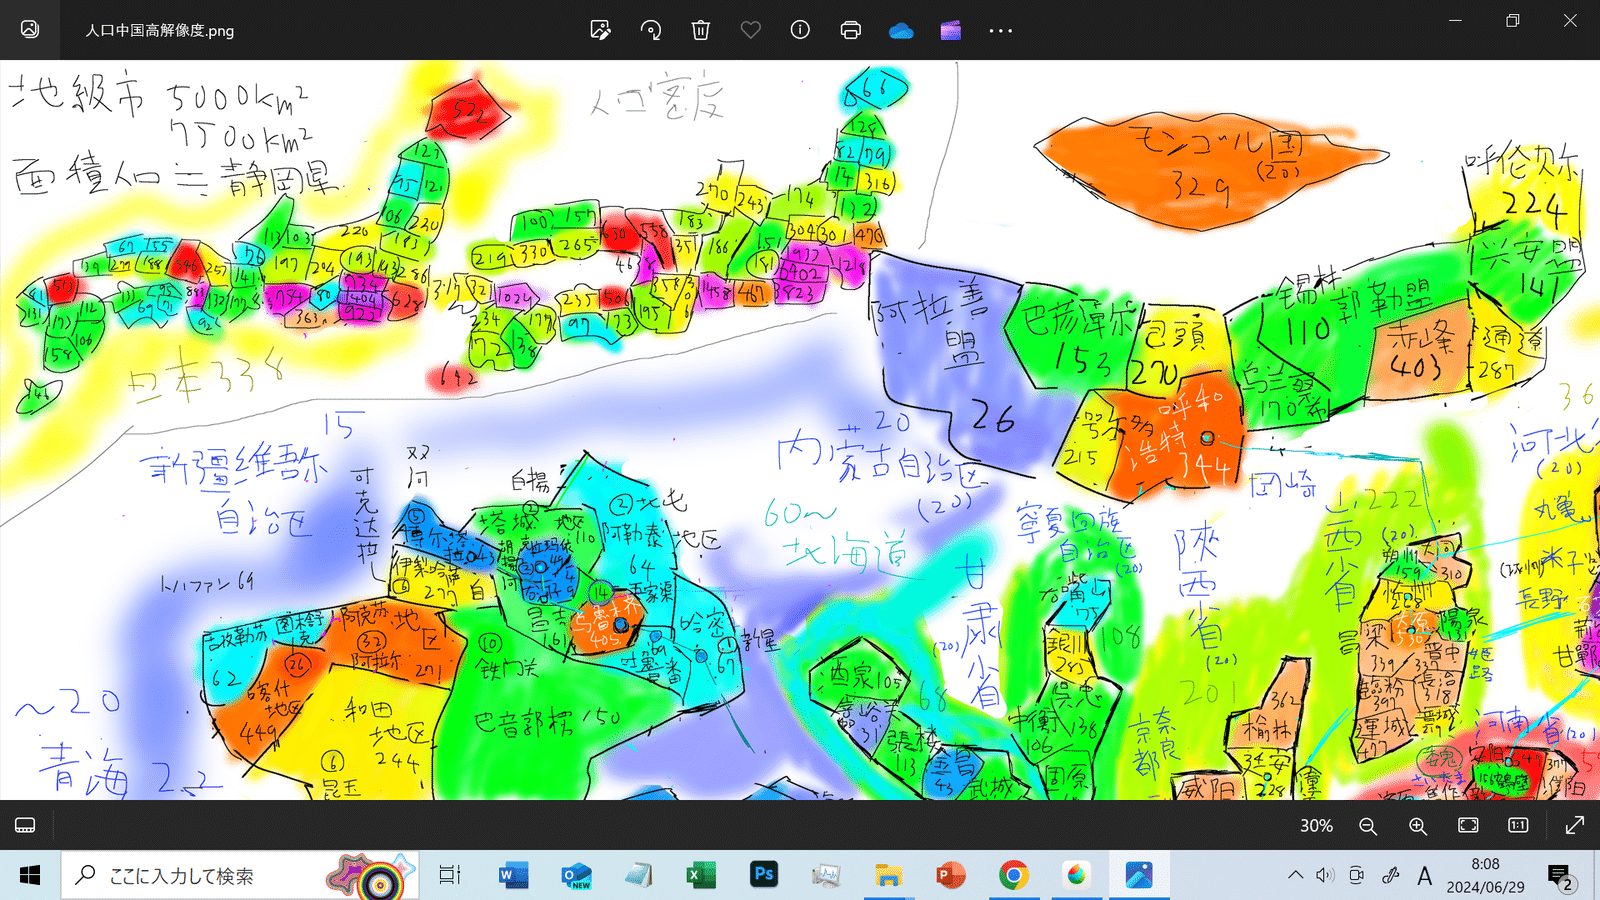
Task: Select file name 人口中国高解像度.png in title bar
Action: (160, 30)
